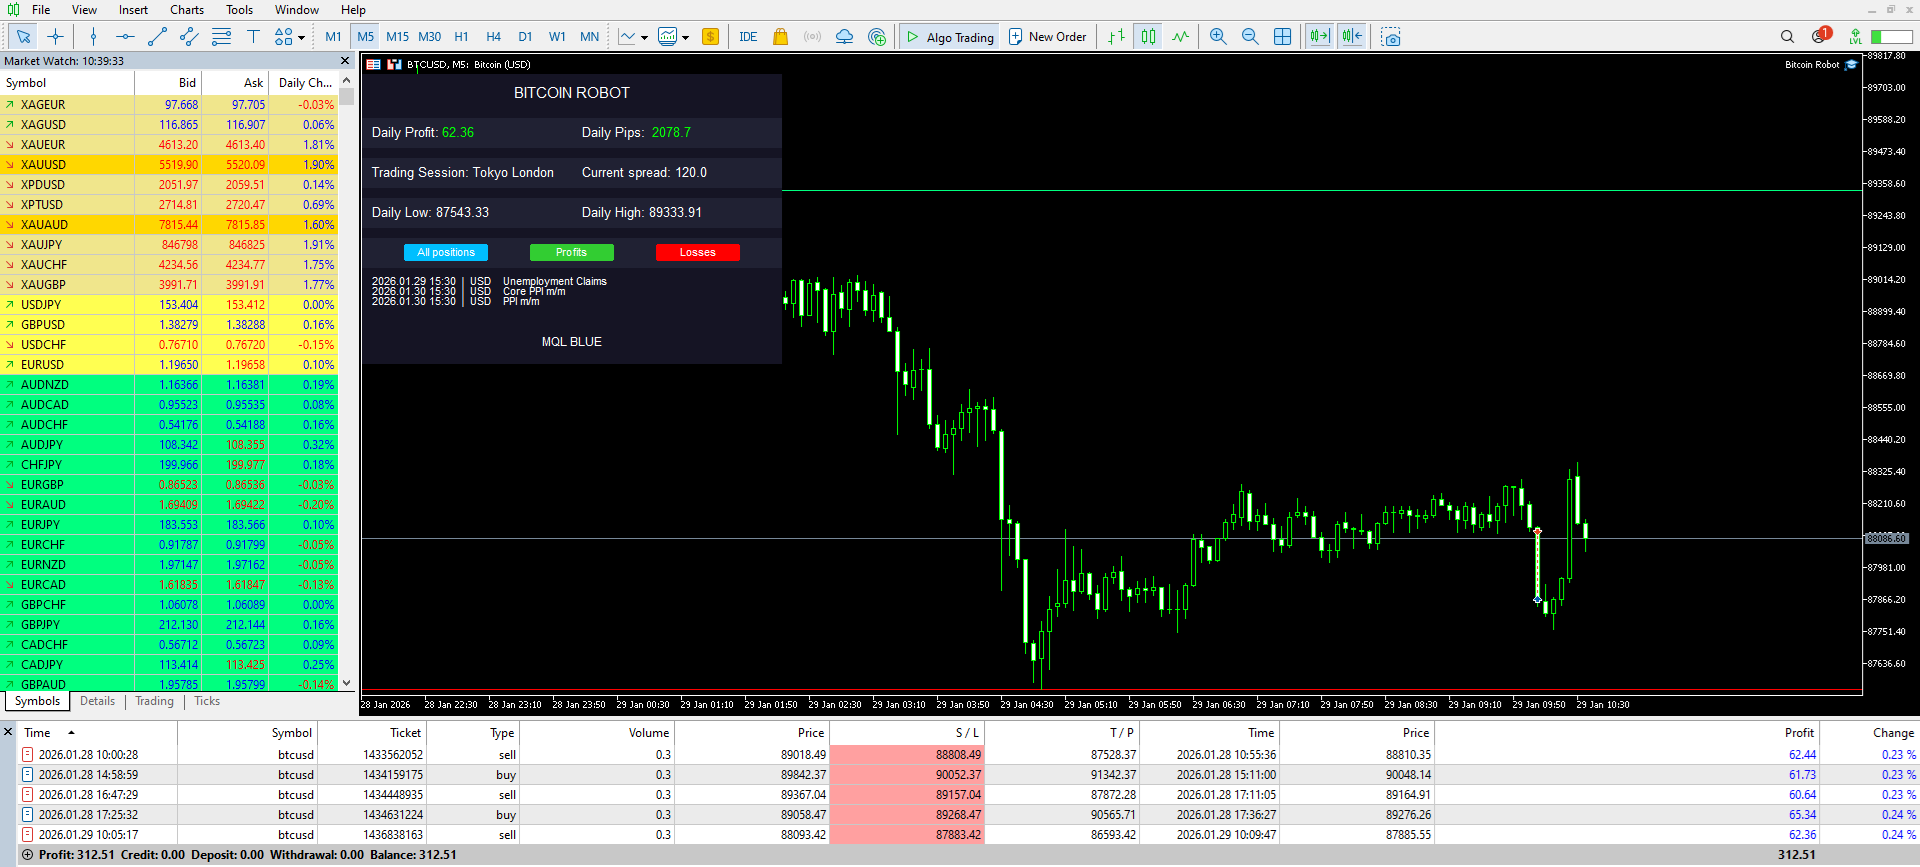Screen dimensions: 1920x867
Task: Click the memory usage progress bar
Action: (1891, 37)
